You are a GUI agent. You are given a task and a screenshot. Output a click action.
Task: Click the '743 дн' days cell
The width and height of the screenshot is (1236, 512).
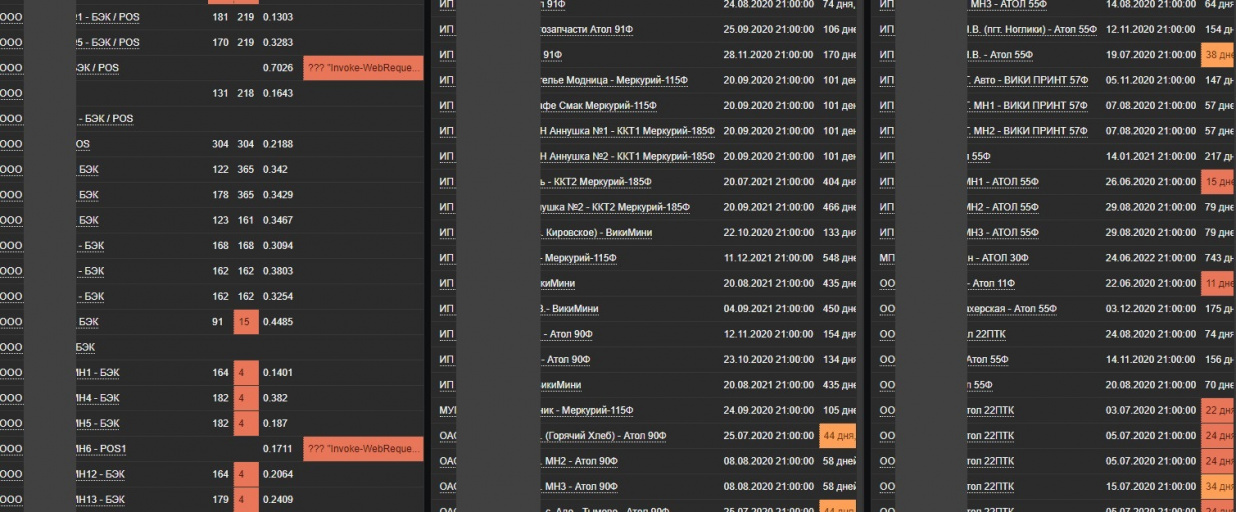pyautogui.click(x=1220, y=258)
